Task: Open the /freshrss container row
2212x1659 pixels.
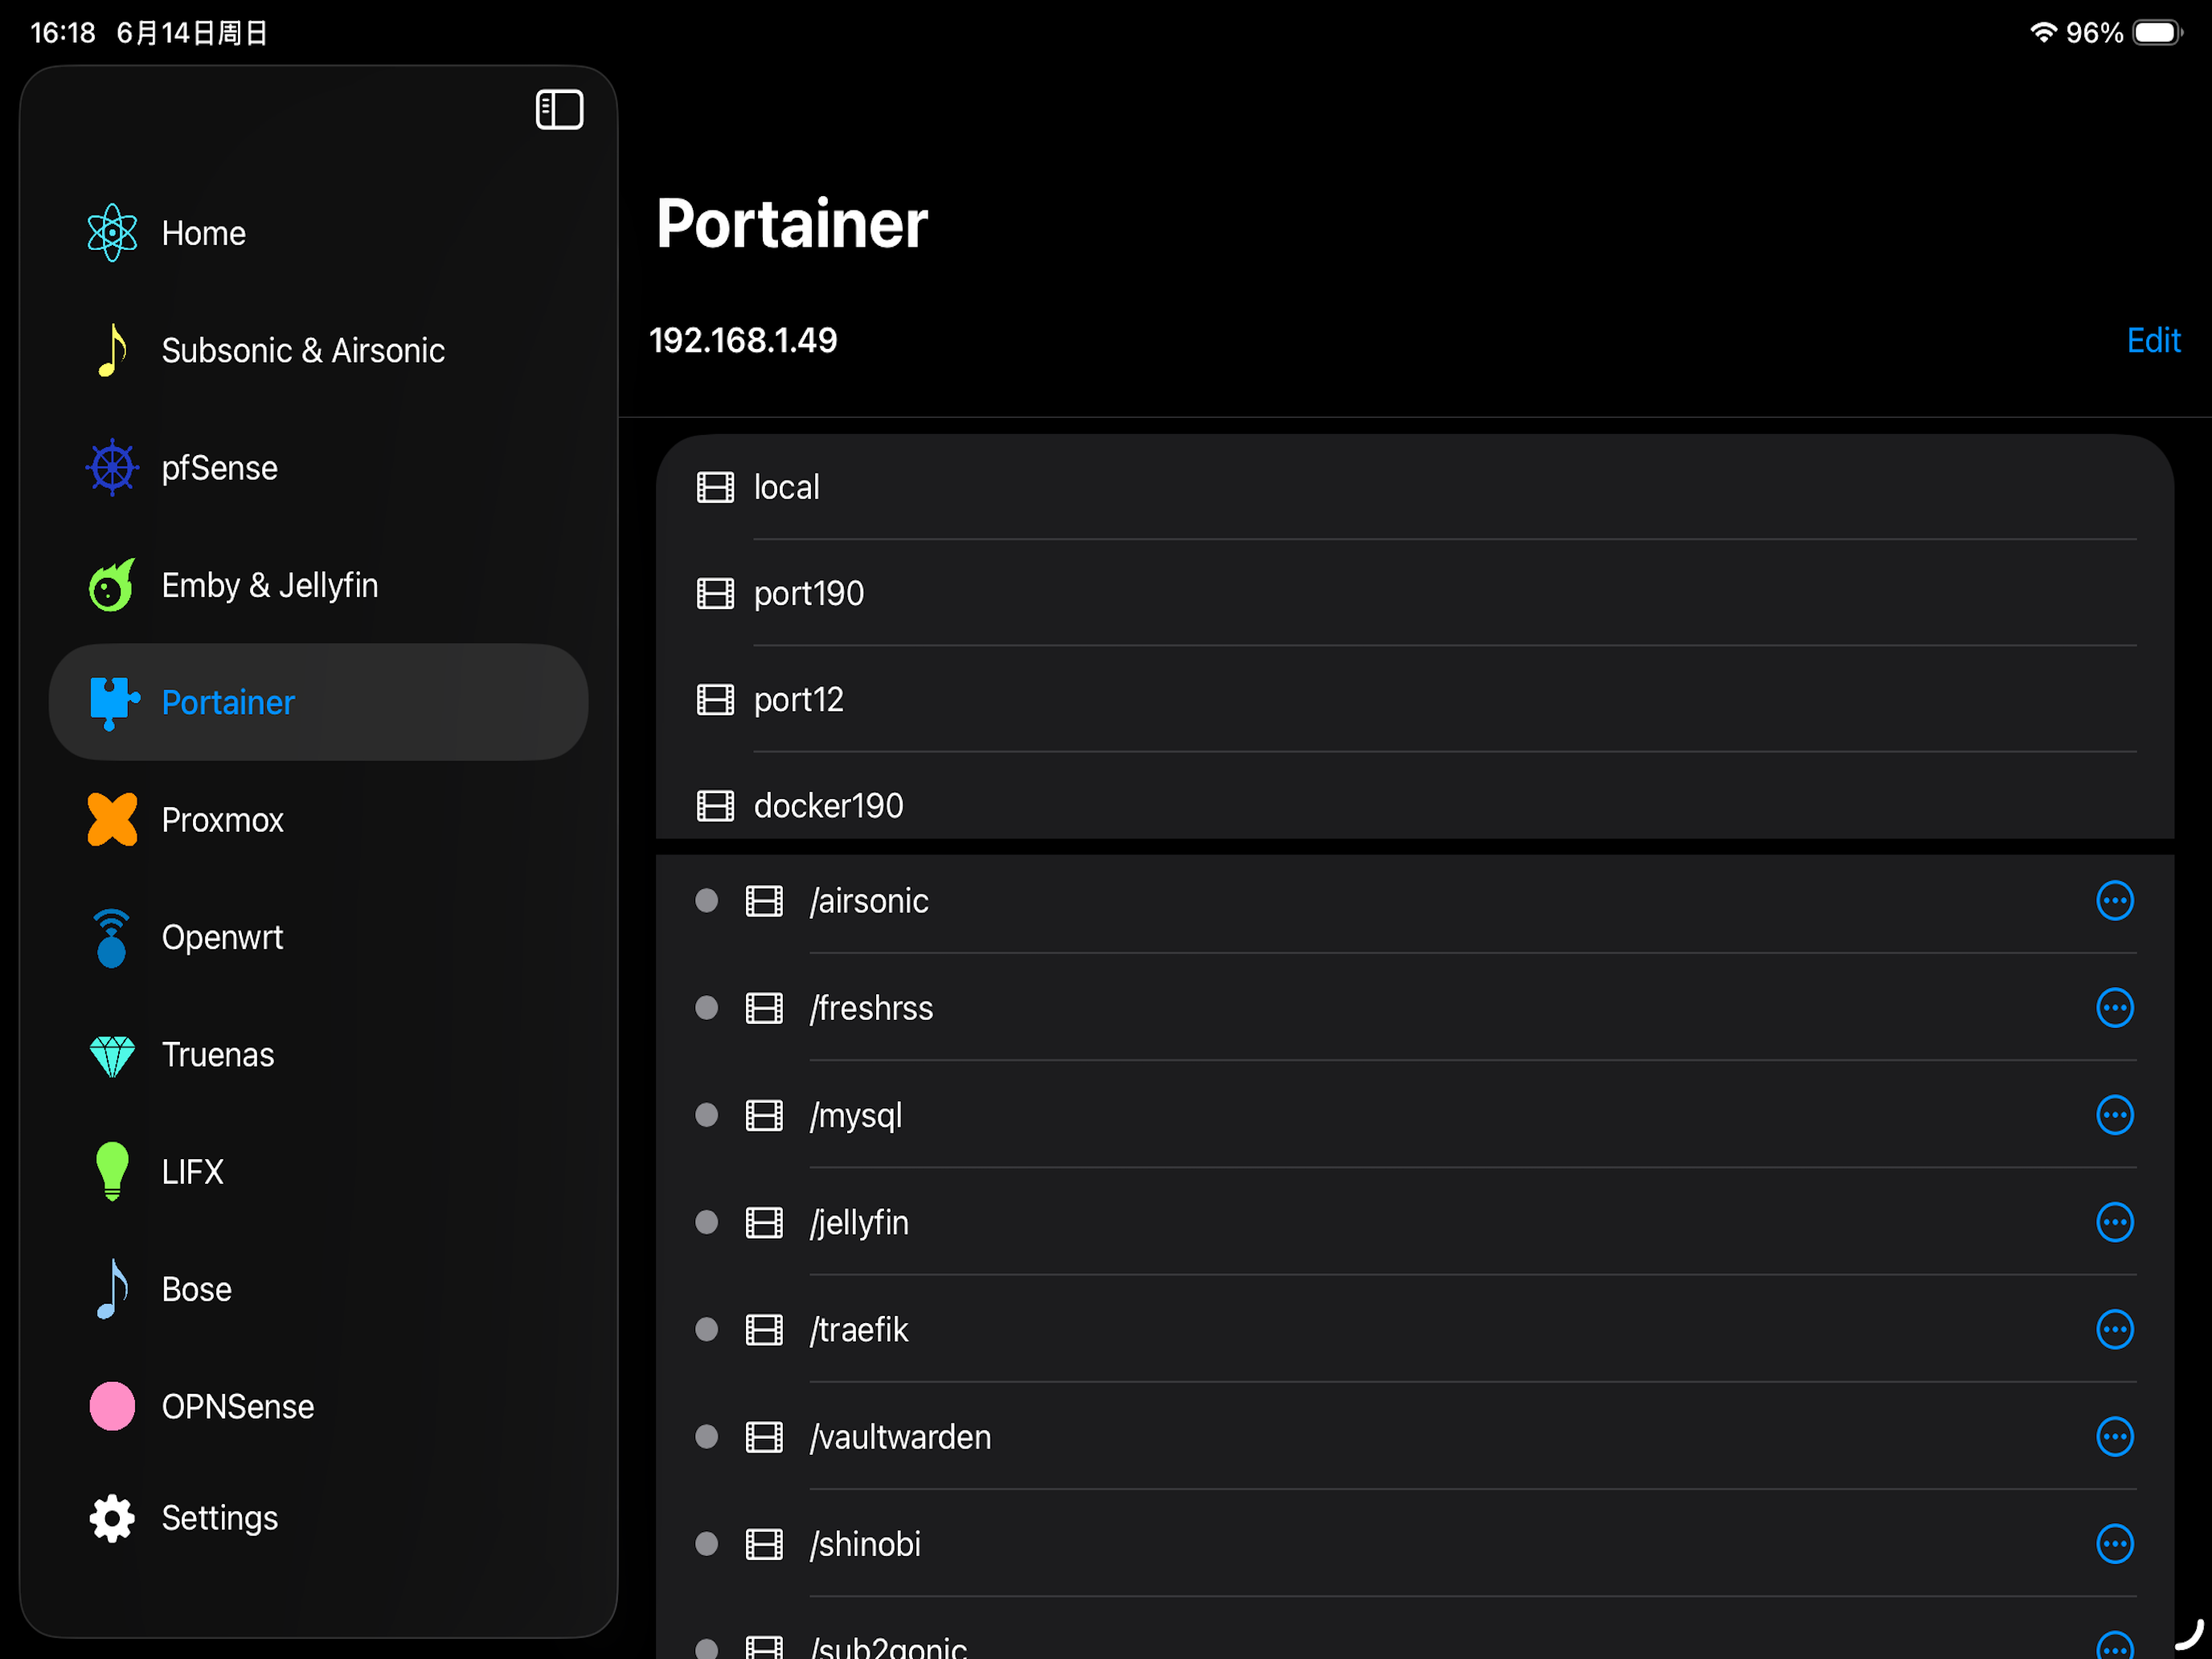Action: tap(1414, 1008)
